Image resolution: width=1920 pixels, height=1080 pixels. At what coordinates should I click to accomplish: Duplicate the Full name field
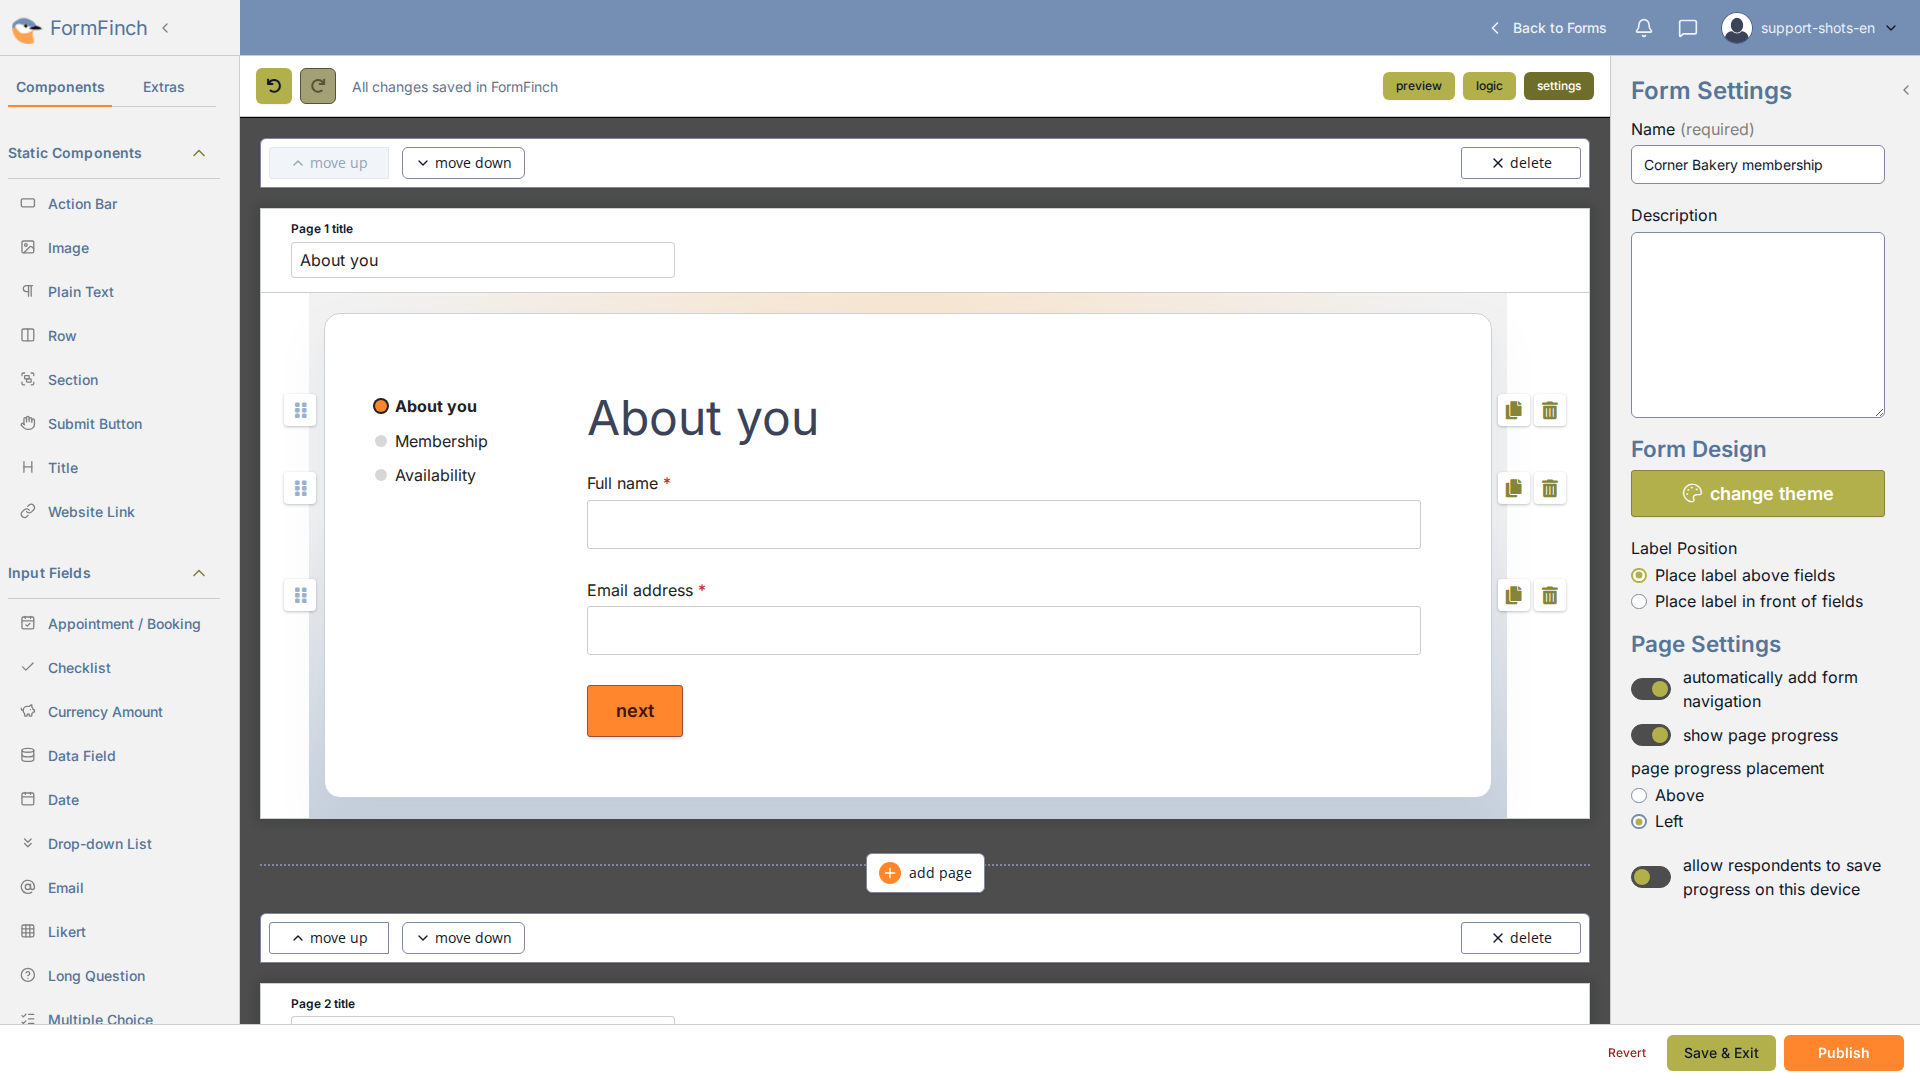point(1514,488)
